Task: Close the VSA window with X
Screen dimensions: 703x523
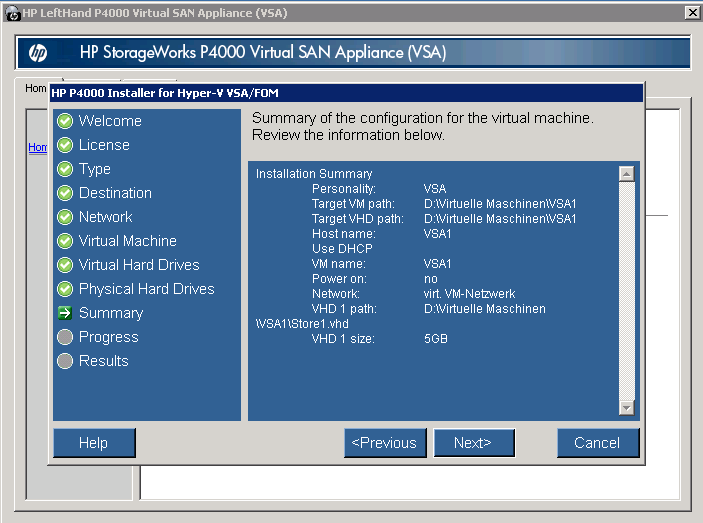Action: [x=693, y=13]
